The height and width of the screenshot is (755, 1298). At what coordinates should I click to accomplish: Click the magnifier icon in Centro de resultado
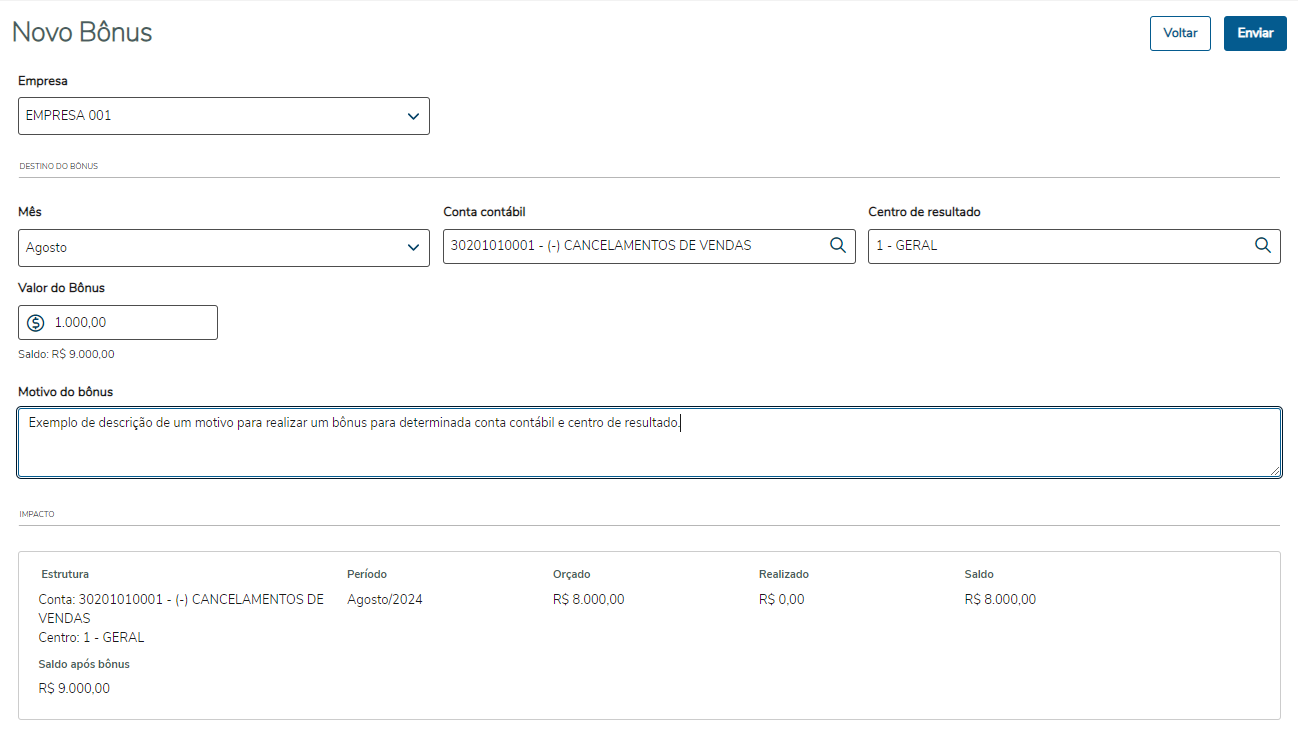pos(1263,246)
